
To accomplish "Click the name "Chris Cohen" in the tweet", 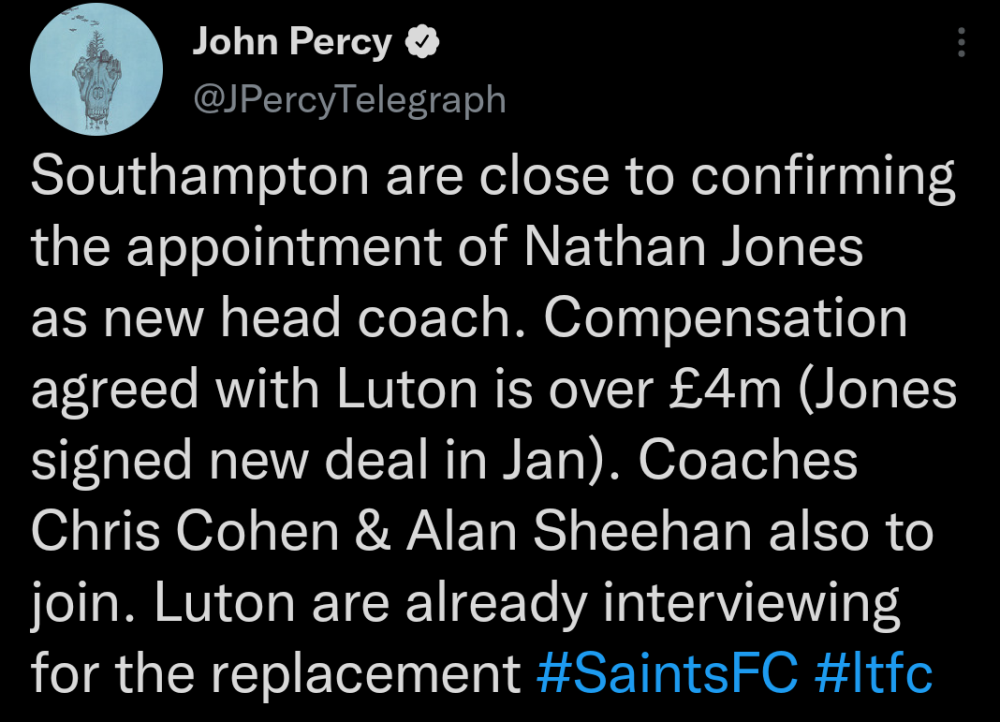I will click(186, 532).
